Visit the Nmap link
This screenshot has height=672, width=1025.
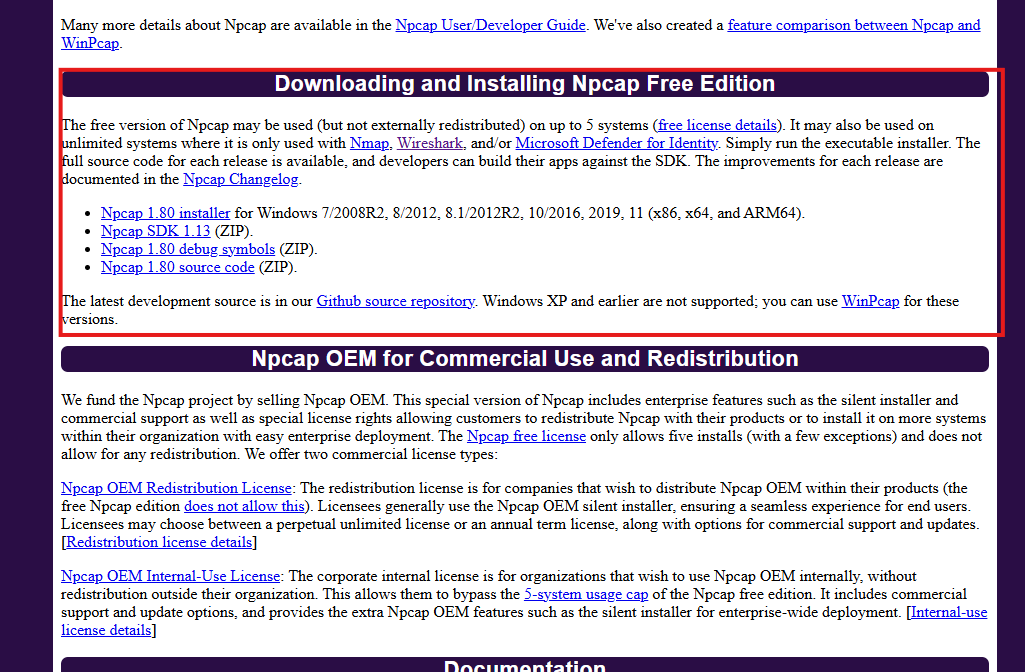369,143
